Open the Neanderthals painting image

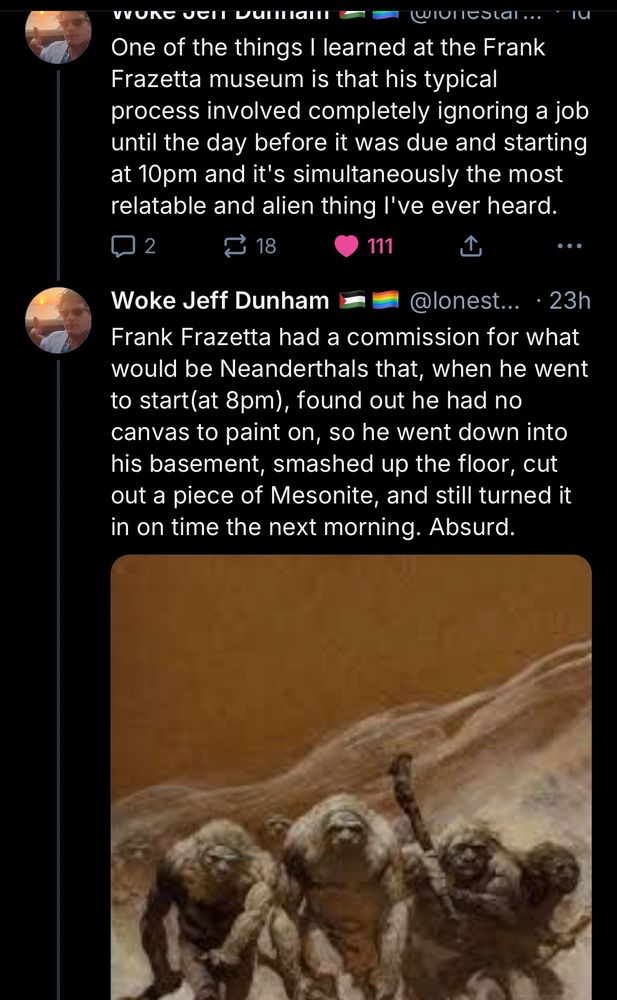click(351, 777)
